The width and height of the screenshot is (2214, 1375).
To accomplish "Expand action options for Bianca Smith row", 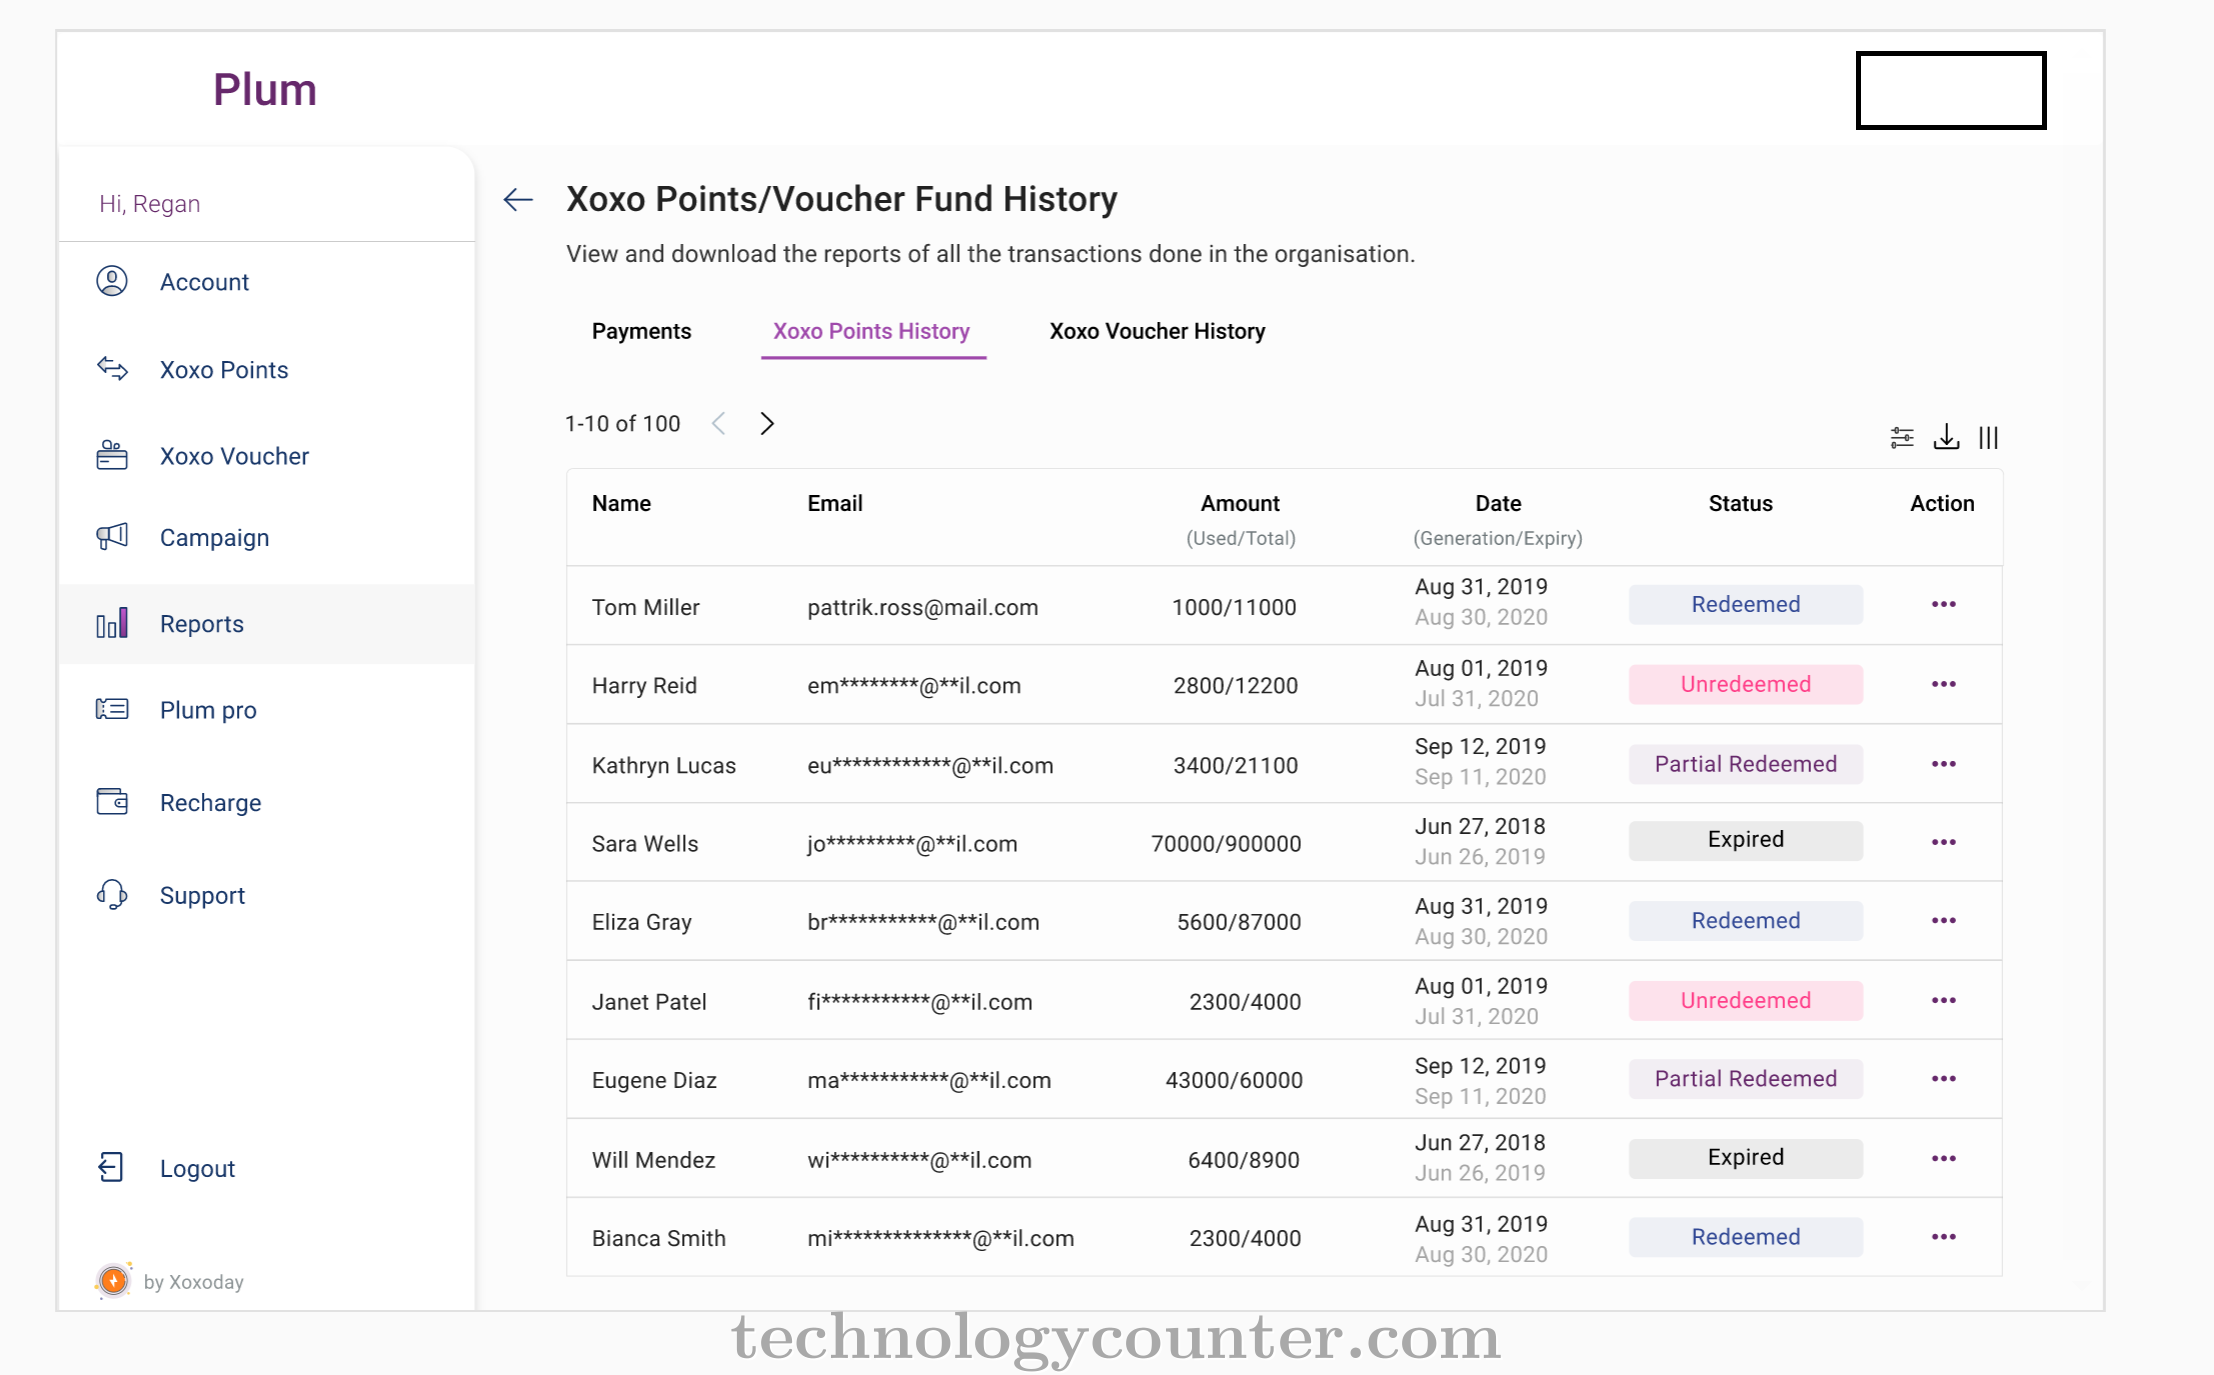I will (1943, 1237).
